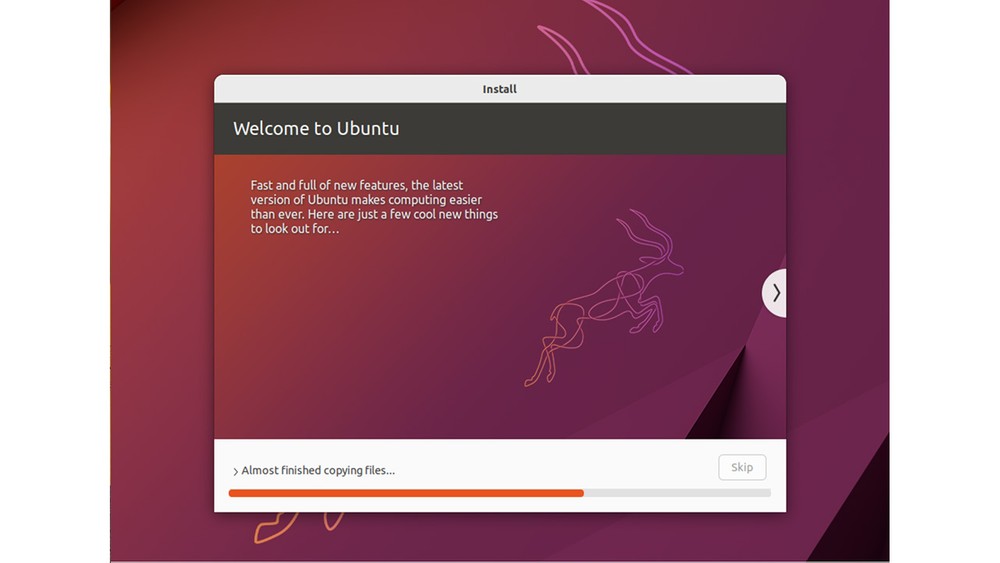Image resolution: width=1000 pixels, height=563 pixels.
Task: Click the slideshow paragraph about new features
Action: [x=374, y=207]
